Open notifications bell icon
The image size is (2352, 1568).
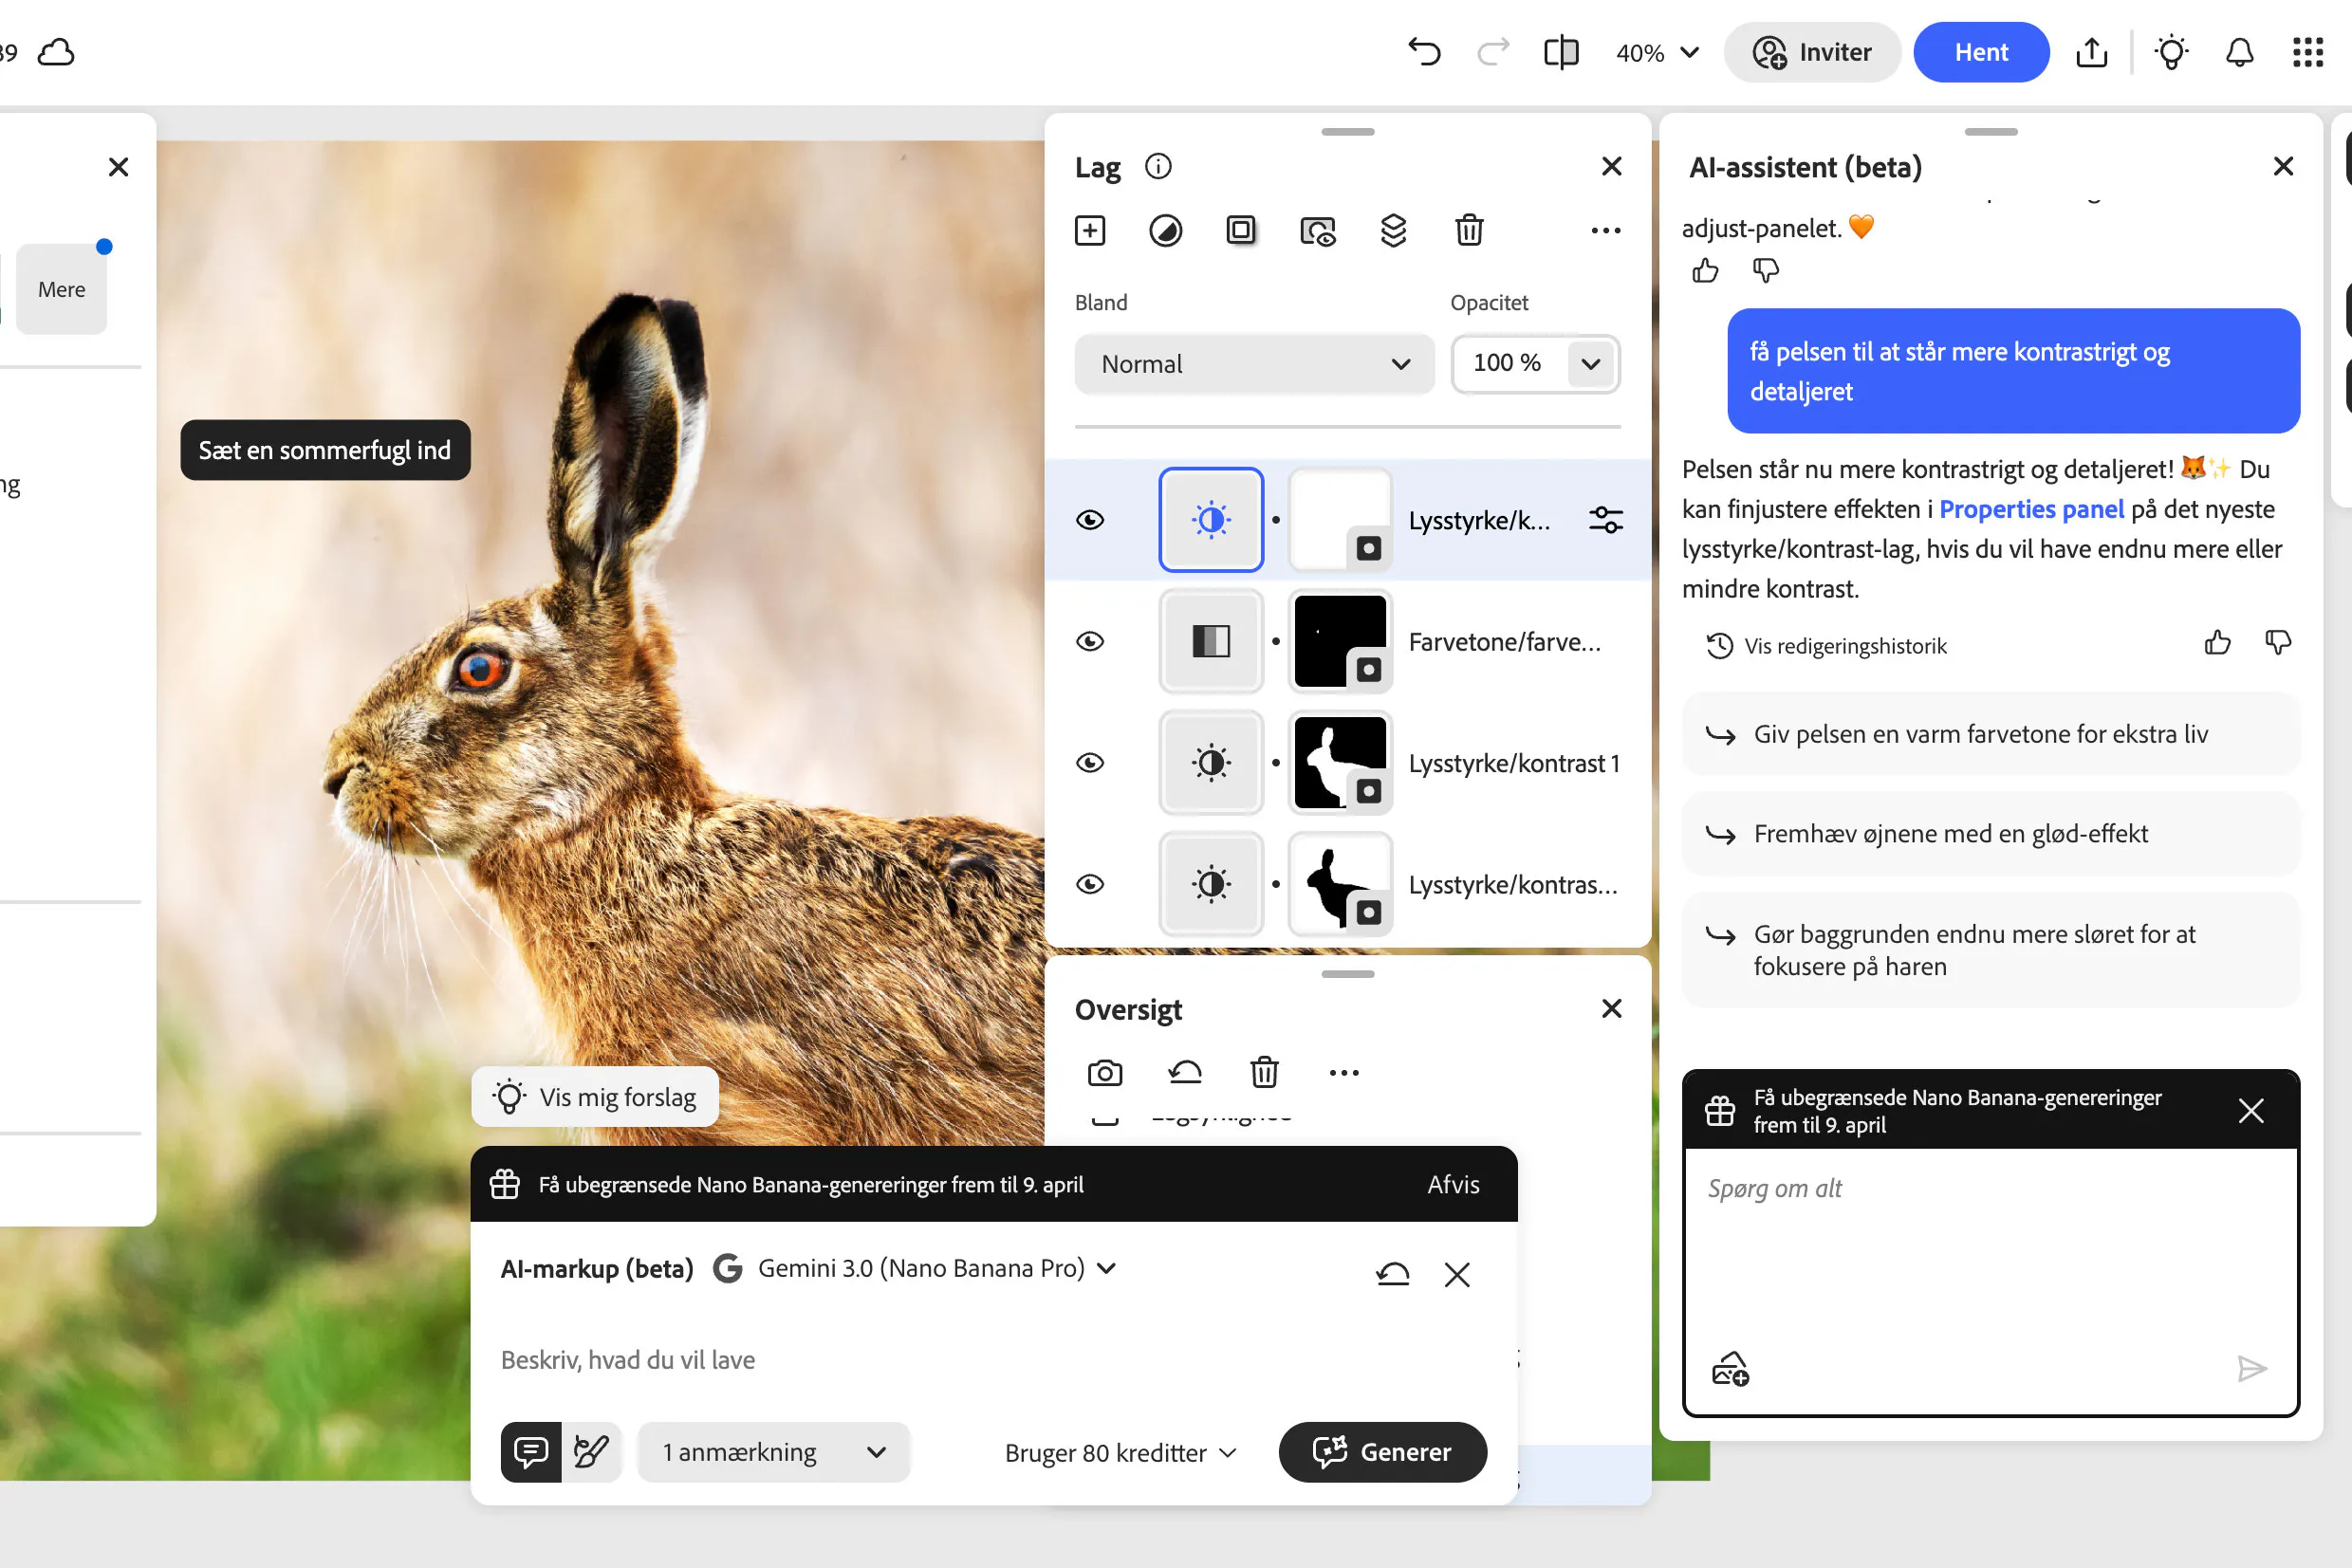pos(2239,53)
